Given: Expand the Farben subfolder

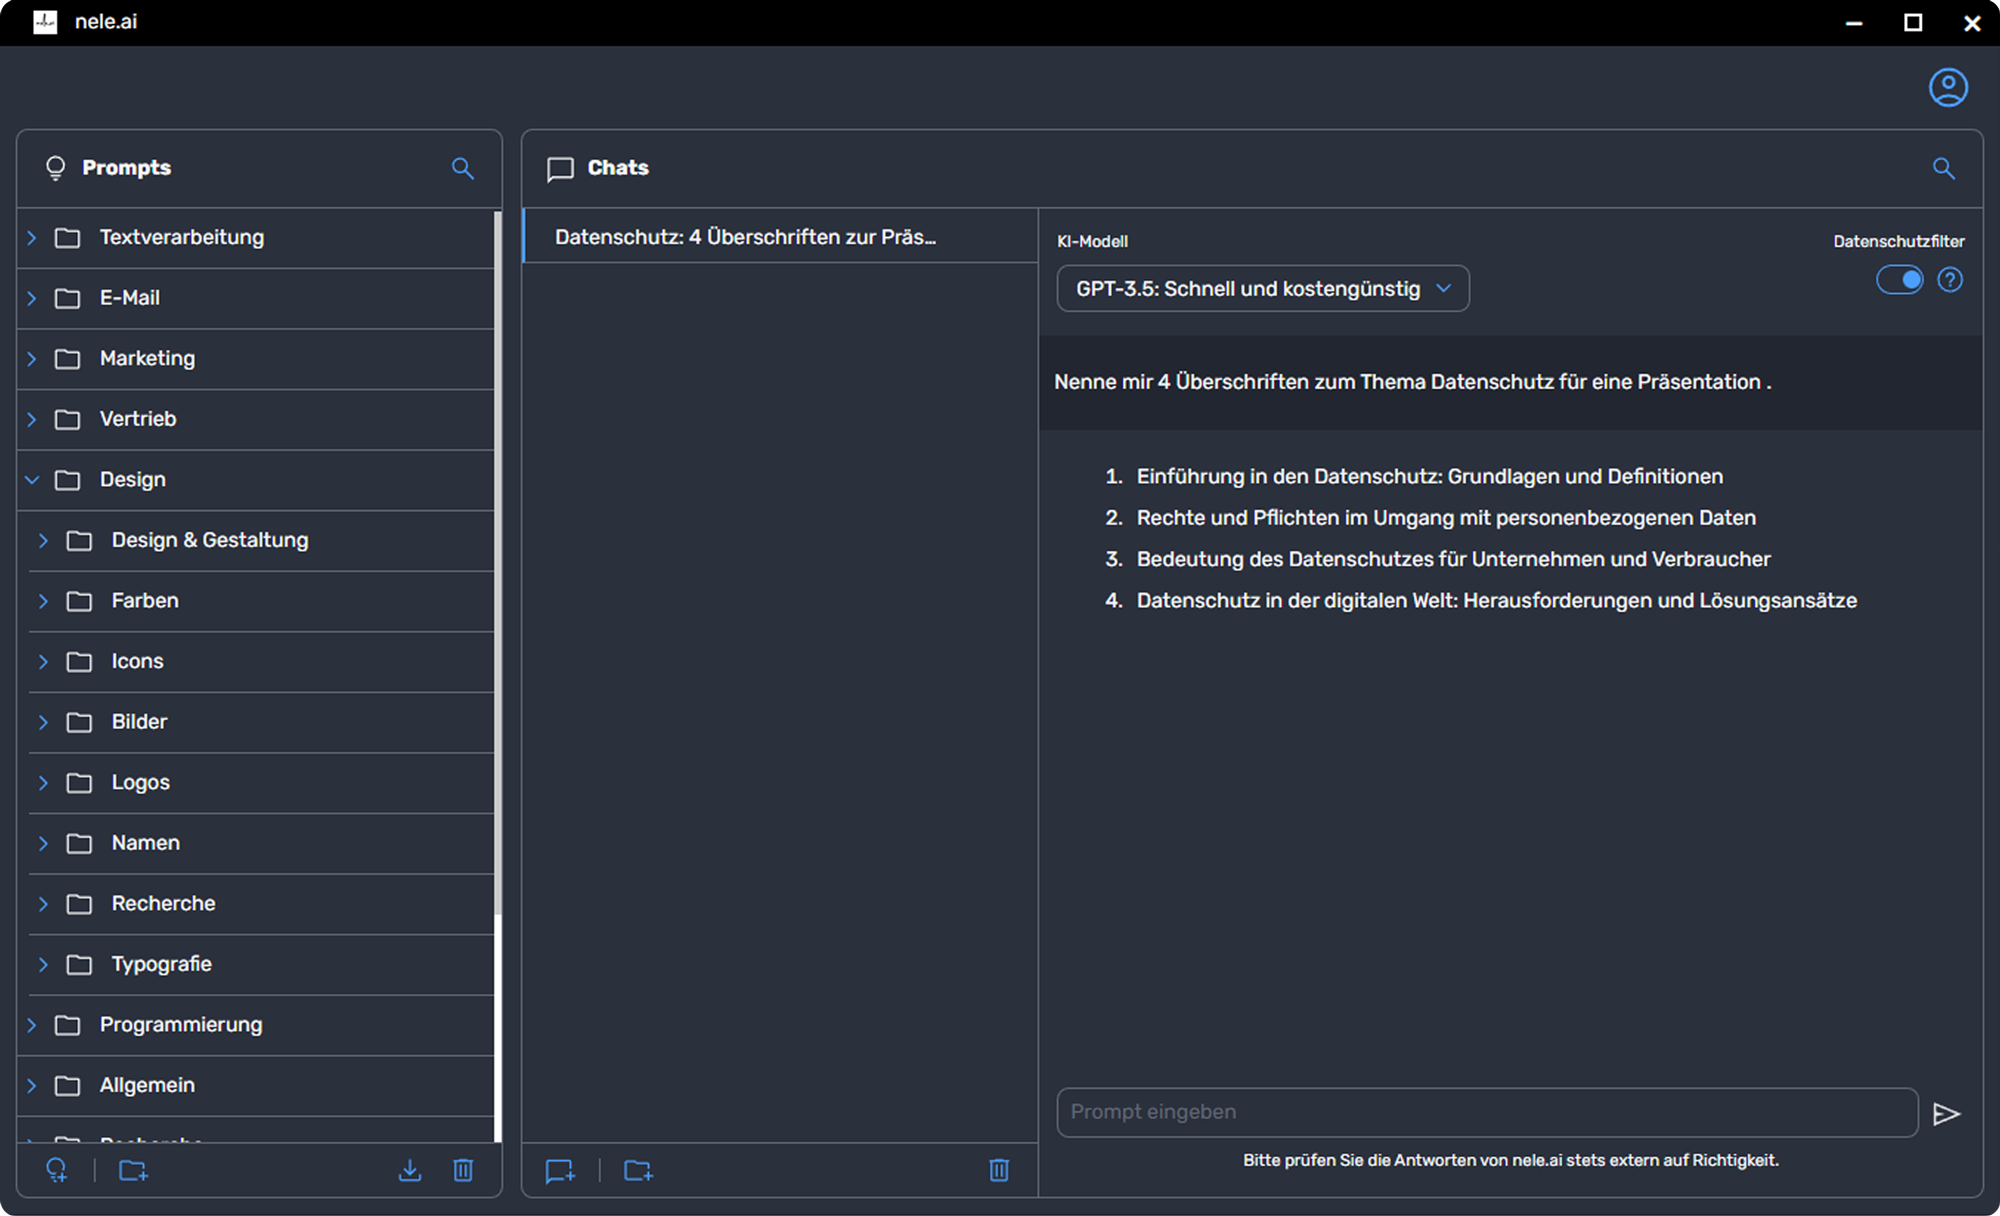Looking at the screenshot, I should point(44,601).
